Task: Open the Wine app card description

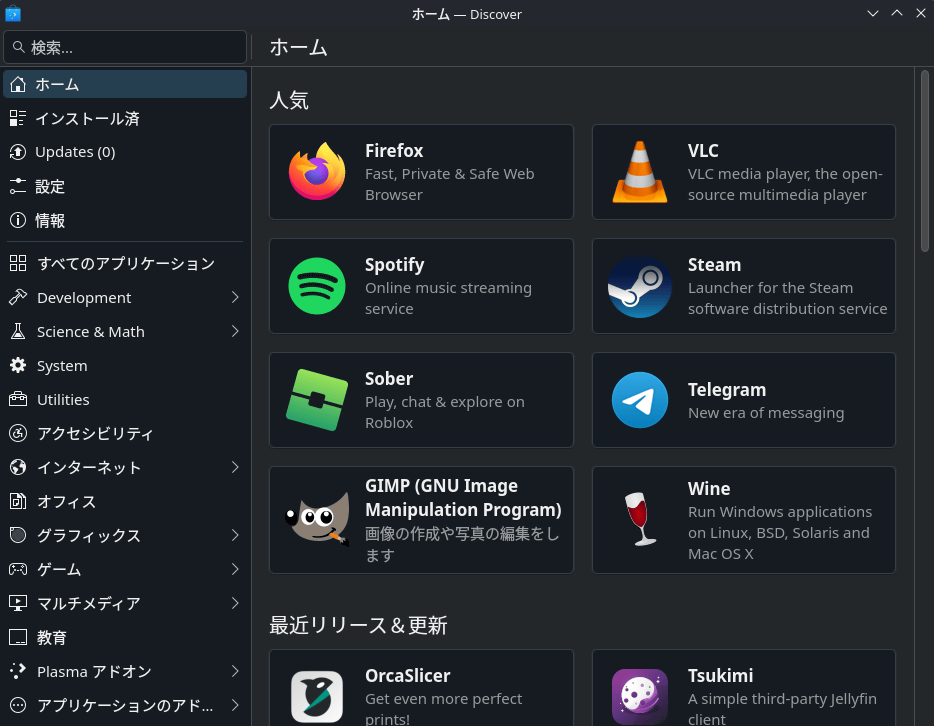Action: pos(780,532)
